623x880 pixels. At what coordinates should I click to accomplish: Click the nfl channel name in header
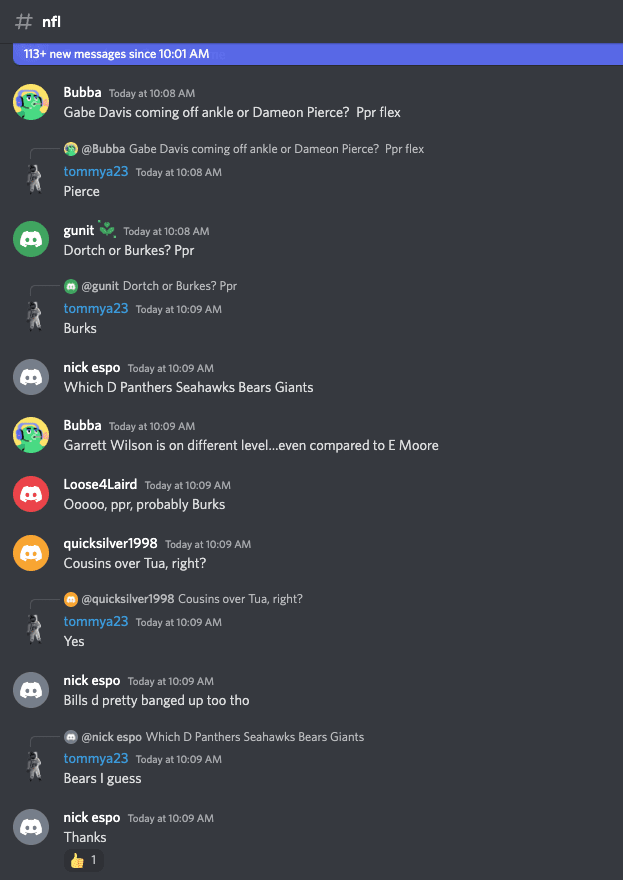pos(51,22)
